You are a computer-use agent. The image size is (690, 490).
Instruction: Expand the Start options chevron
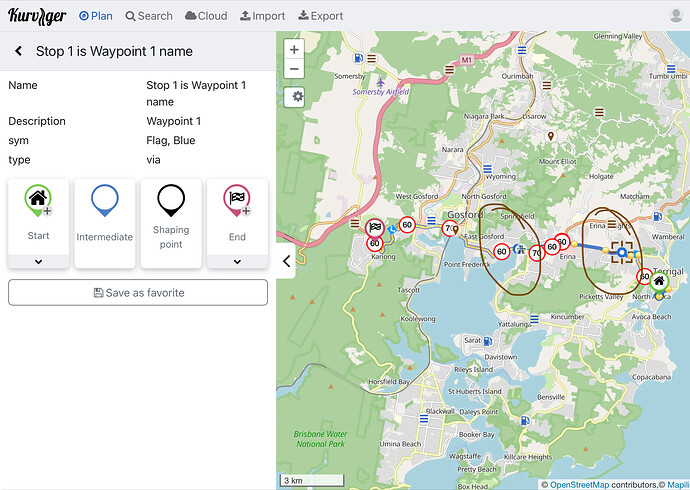tap(38, 261)
